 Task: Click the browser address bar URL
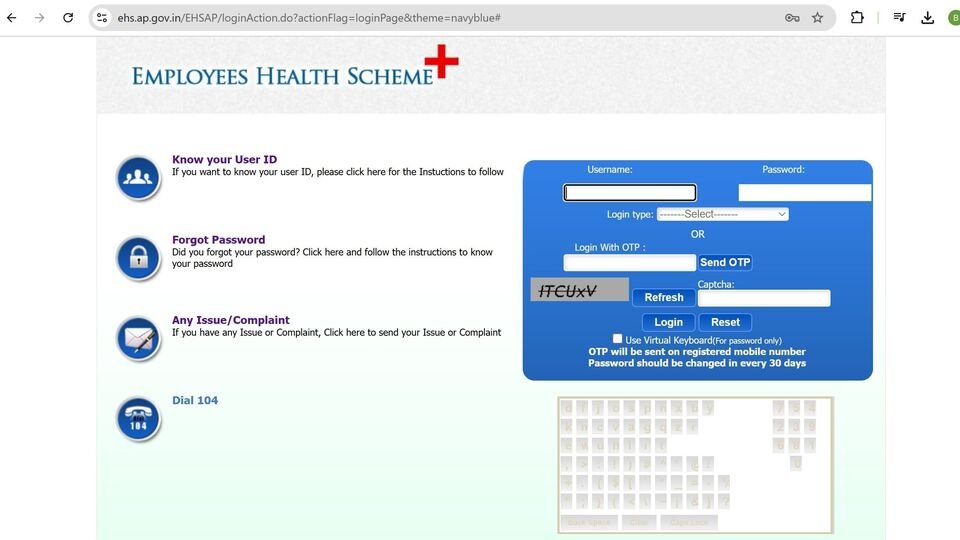(x=309, y=18)
